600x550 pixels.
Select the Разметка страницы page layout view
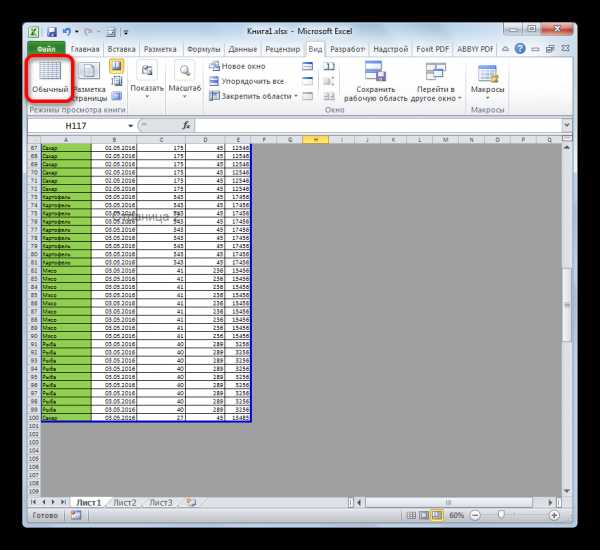(x=89, y=82)
